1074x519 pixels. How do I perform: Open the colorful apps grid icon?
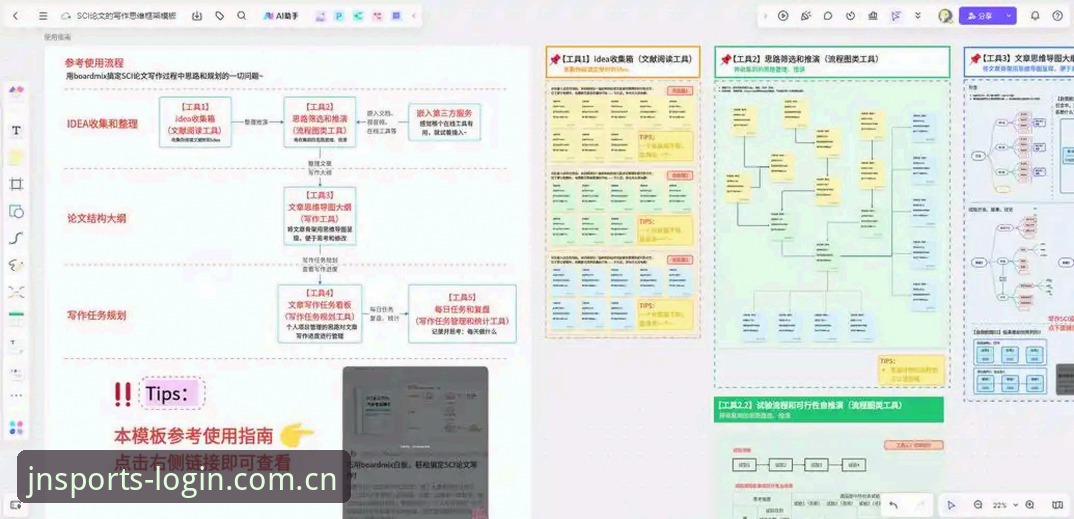[16, 427]
